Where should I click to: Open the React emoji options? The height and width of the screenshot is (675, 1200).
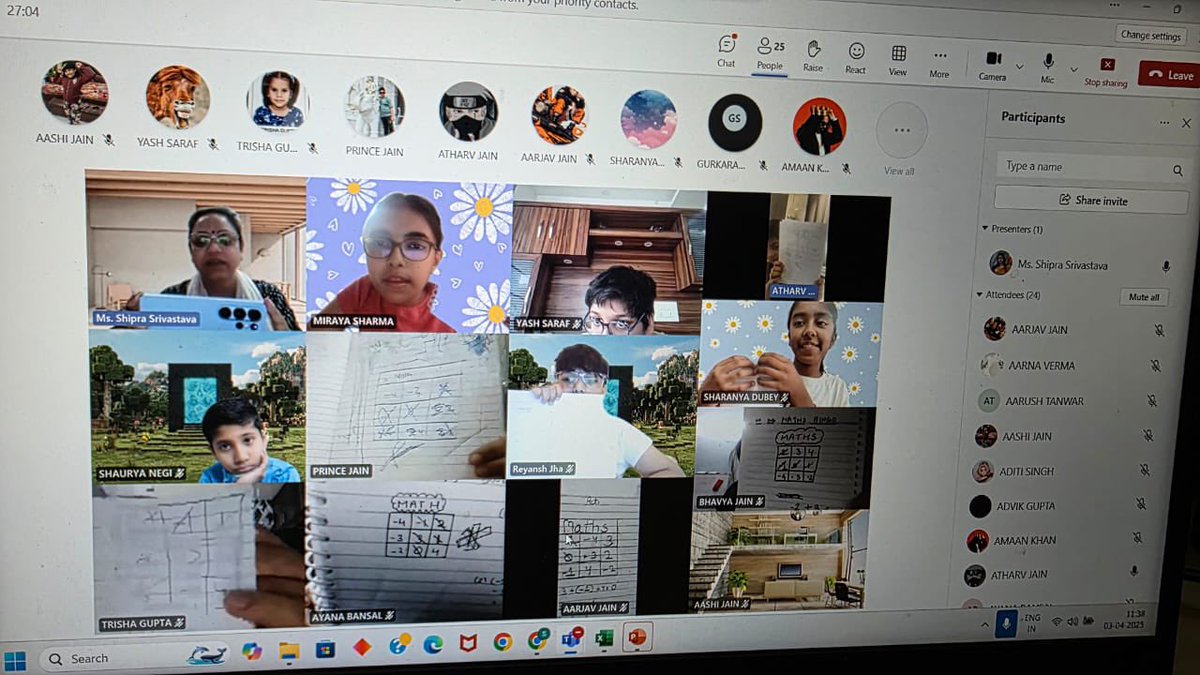click(x=856, y=56)
